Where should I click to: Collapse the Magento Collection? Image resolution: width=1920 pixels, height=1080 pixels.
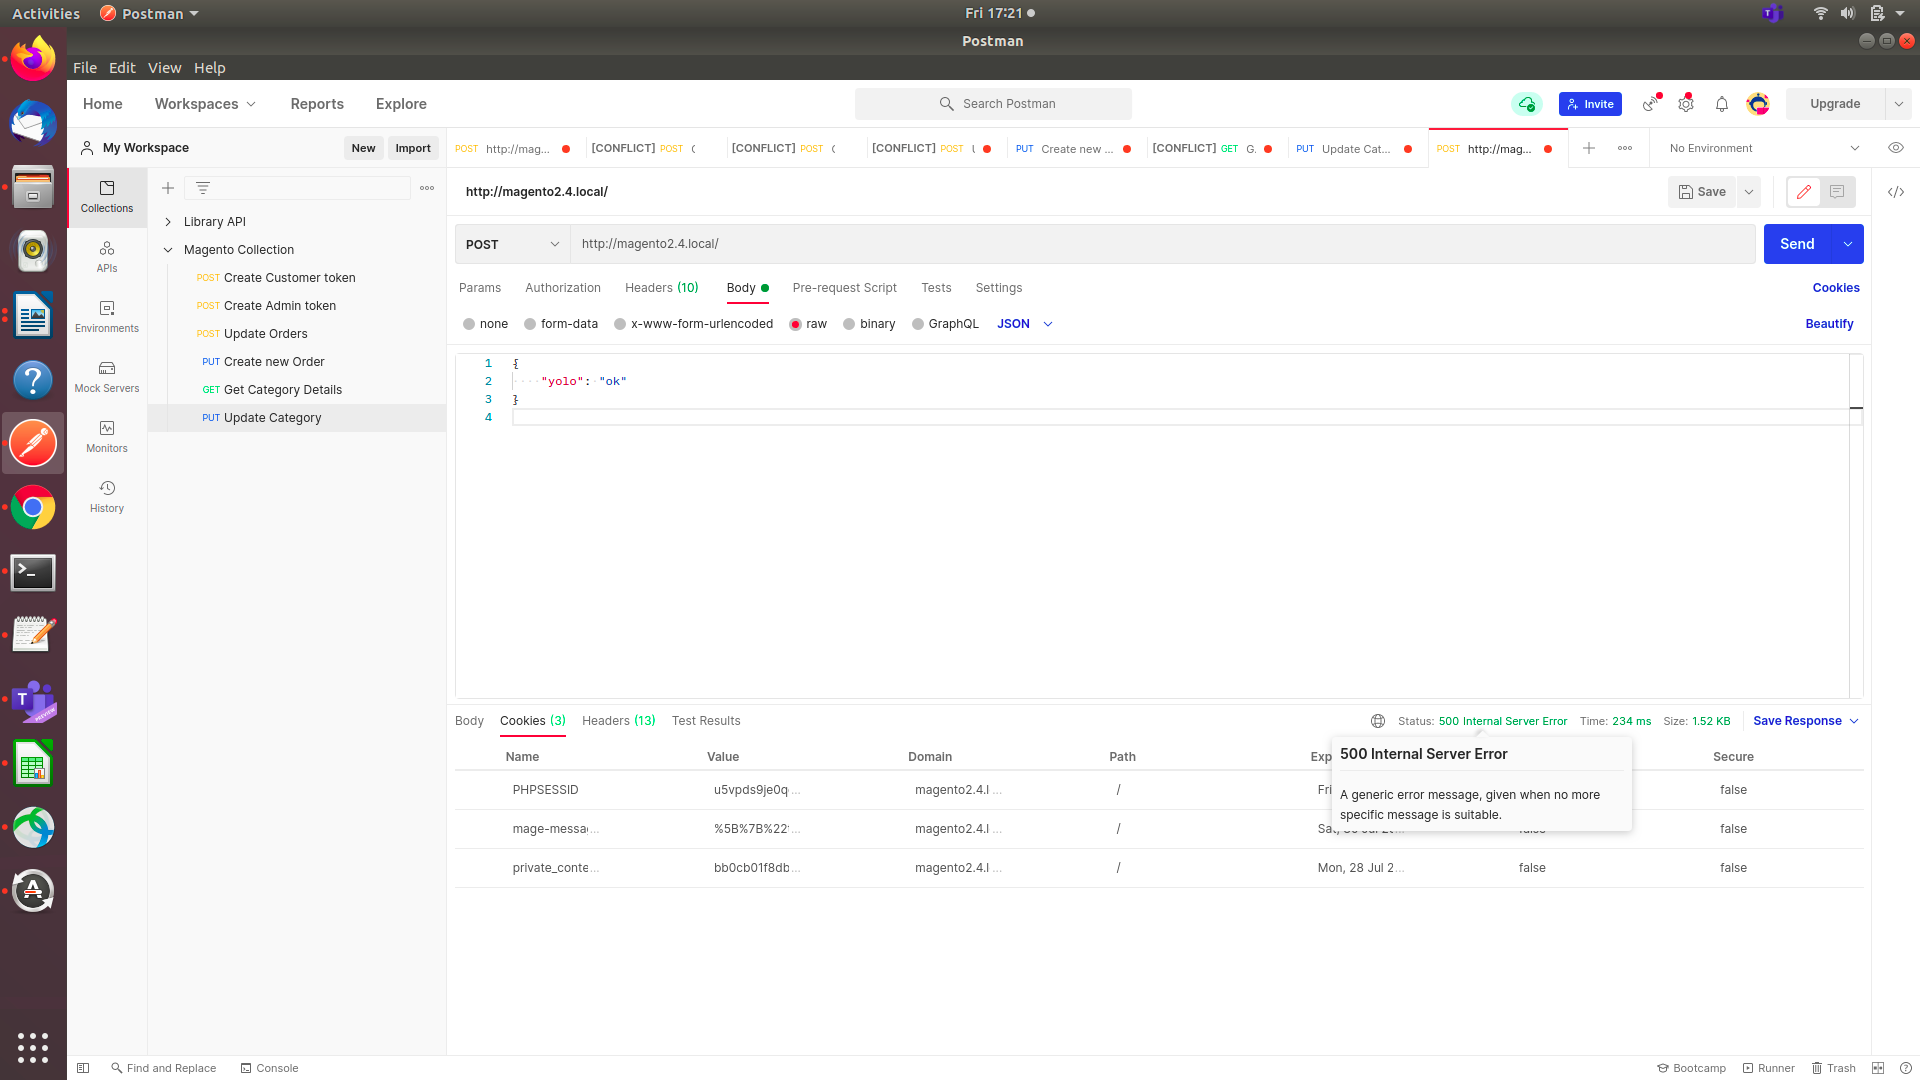coord(168,250)
